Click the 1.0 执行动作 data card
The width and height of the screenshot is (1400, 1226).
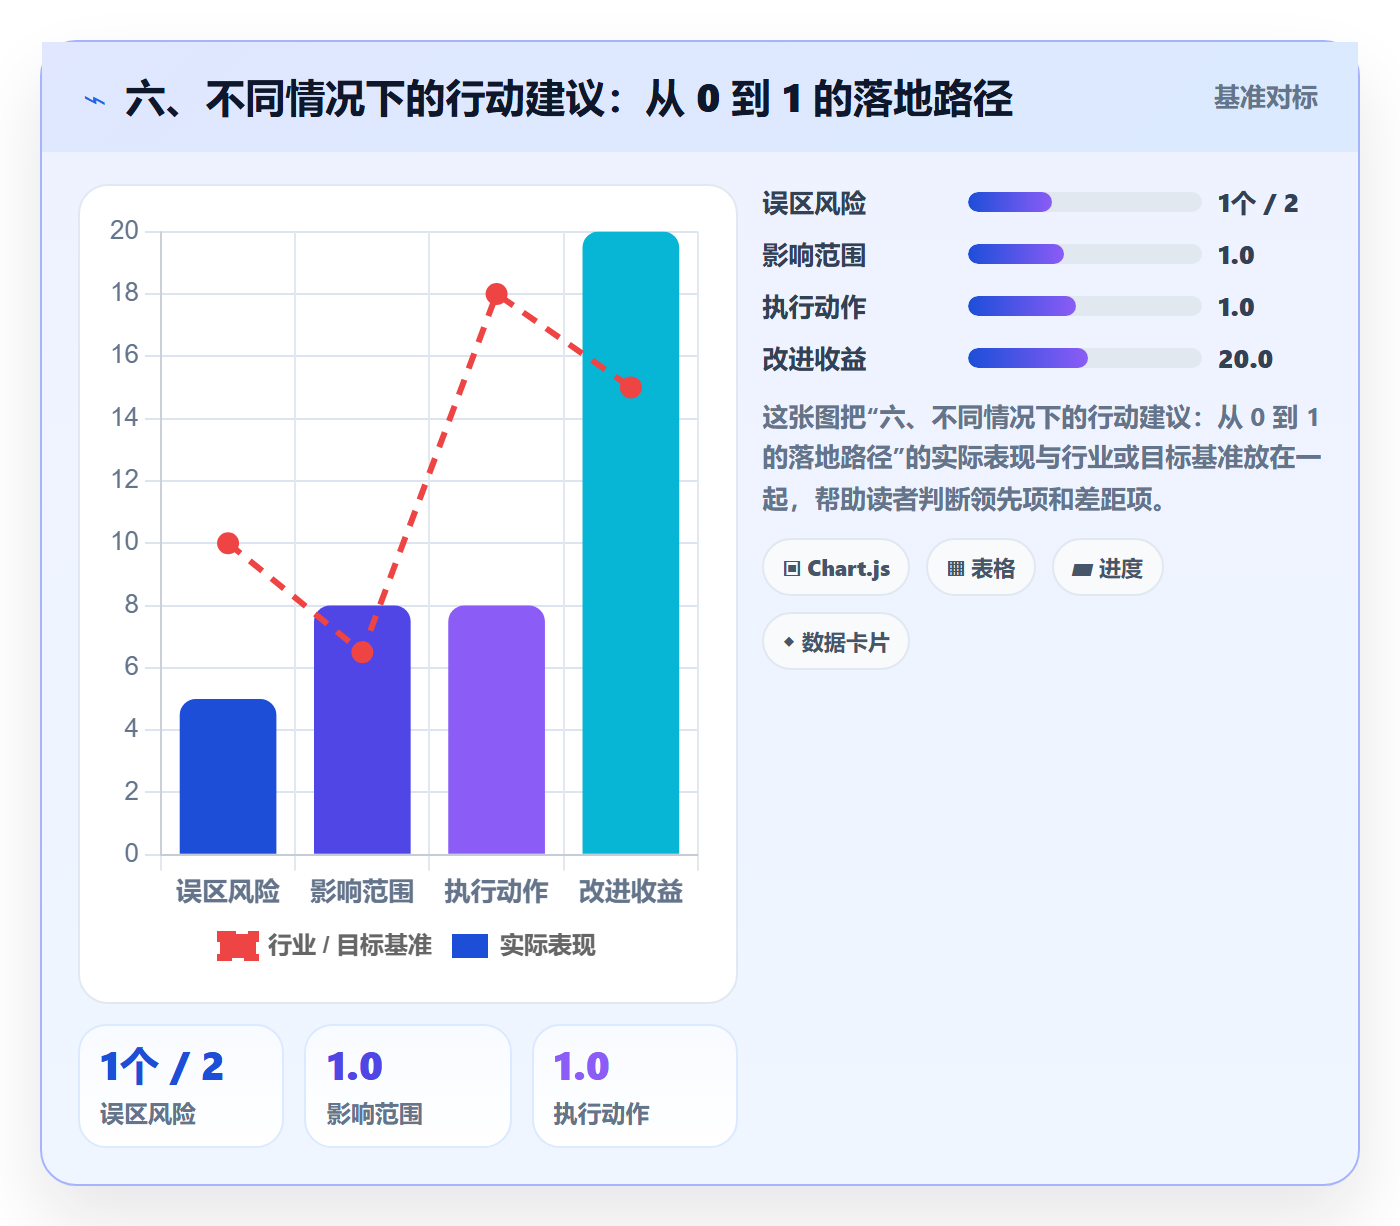click(635, 1086)
